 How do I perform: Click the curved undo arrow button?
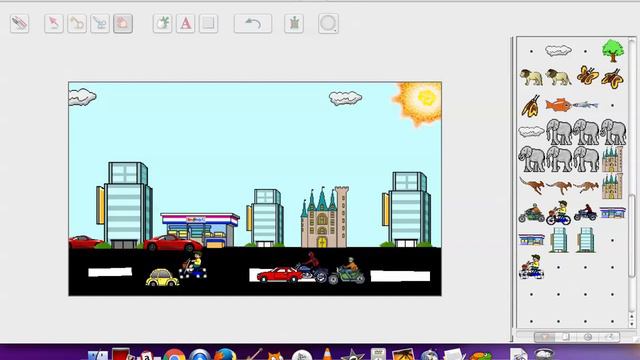253,23
